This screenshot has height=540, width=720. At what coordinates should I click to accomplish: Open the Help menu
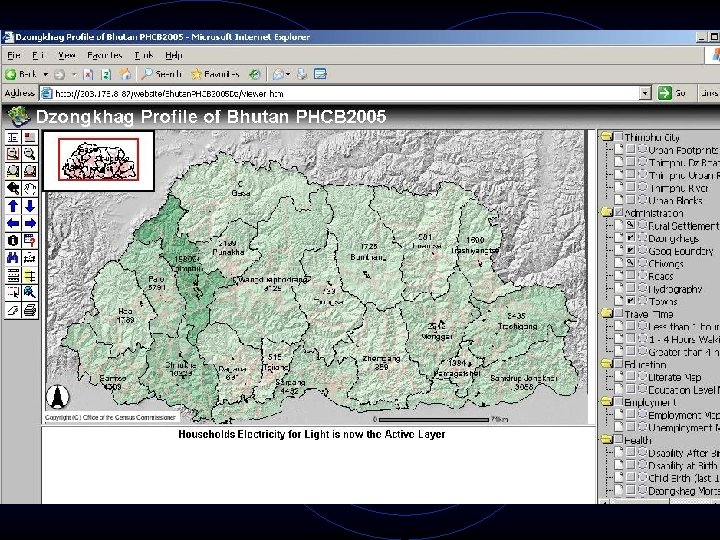coord(174,55)
